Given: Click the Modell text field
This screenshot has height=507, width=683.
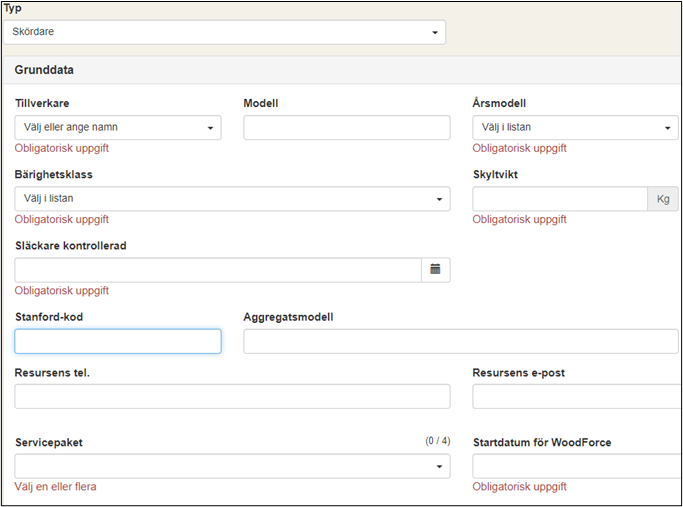Looking at the screenshot, I should [347, 128].
